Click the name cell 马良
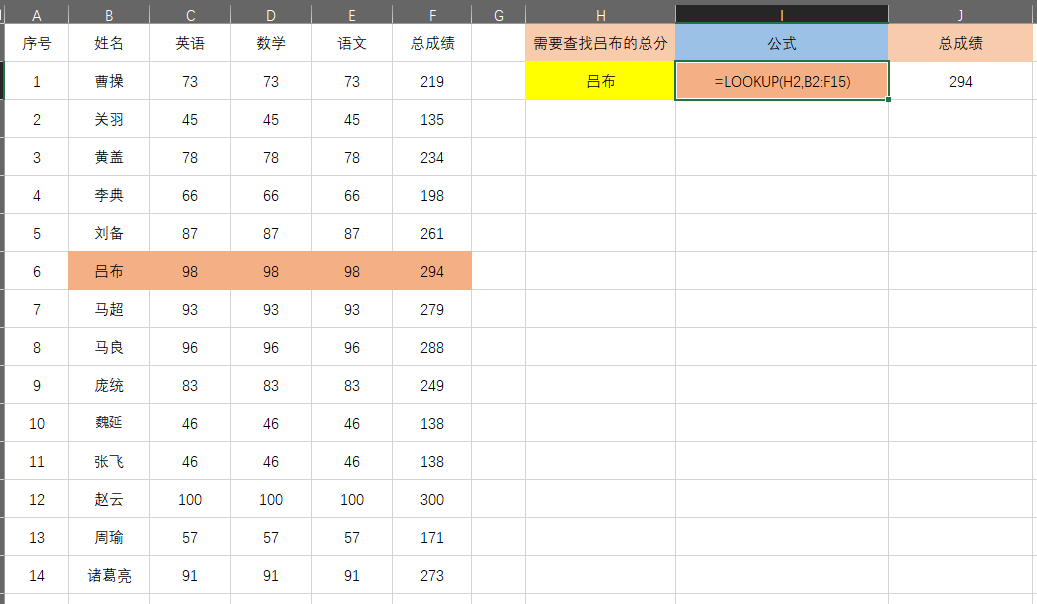Image resolution: width=1037 pixels, height=604 pixels. (109, 347)
